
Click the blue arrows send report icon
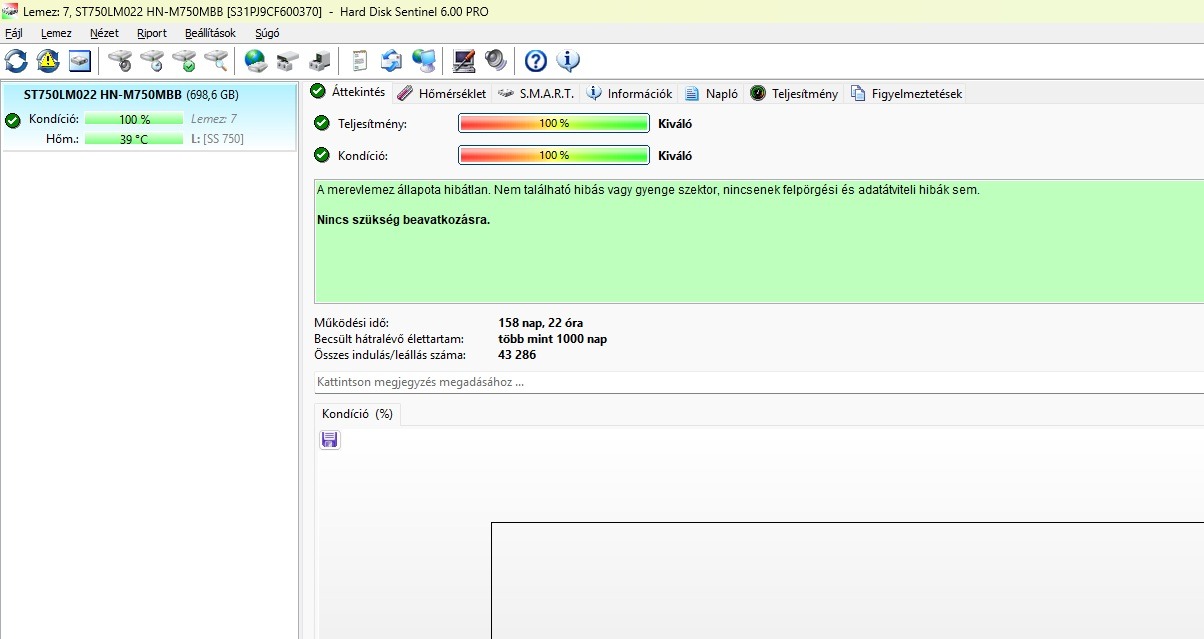point(392,61)
